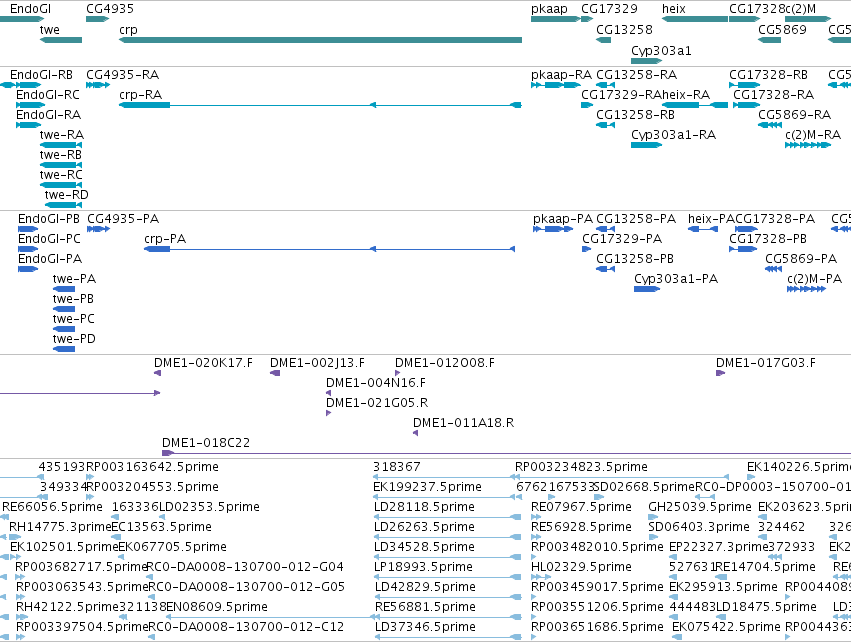
Task: Select the CG13258-PB protein
Action: 605,269
